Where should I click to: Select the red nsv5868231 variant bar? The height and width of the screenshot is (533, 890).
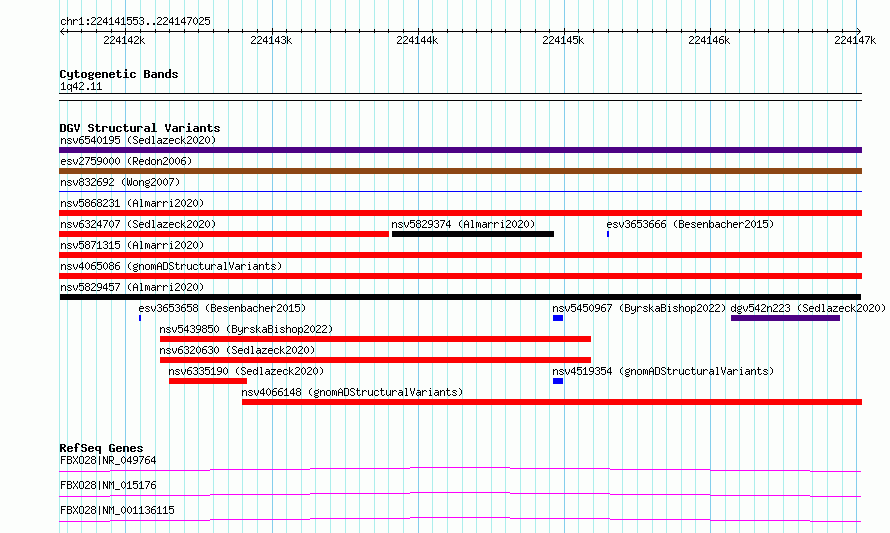tap(460, 213)
